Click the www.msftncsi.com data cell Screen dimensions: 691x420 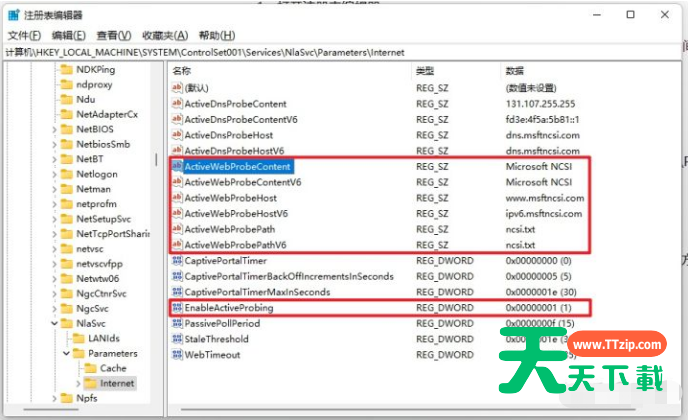coord(545,198)
